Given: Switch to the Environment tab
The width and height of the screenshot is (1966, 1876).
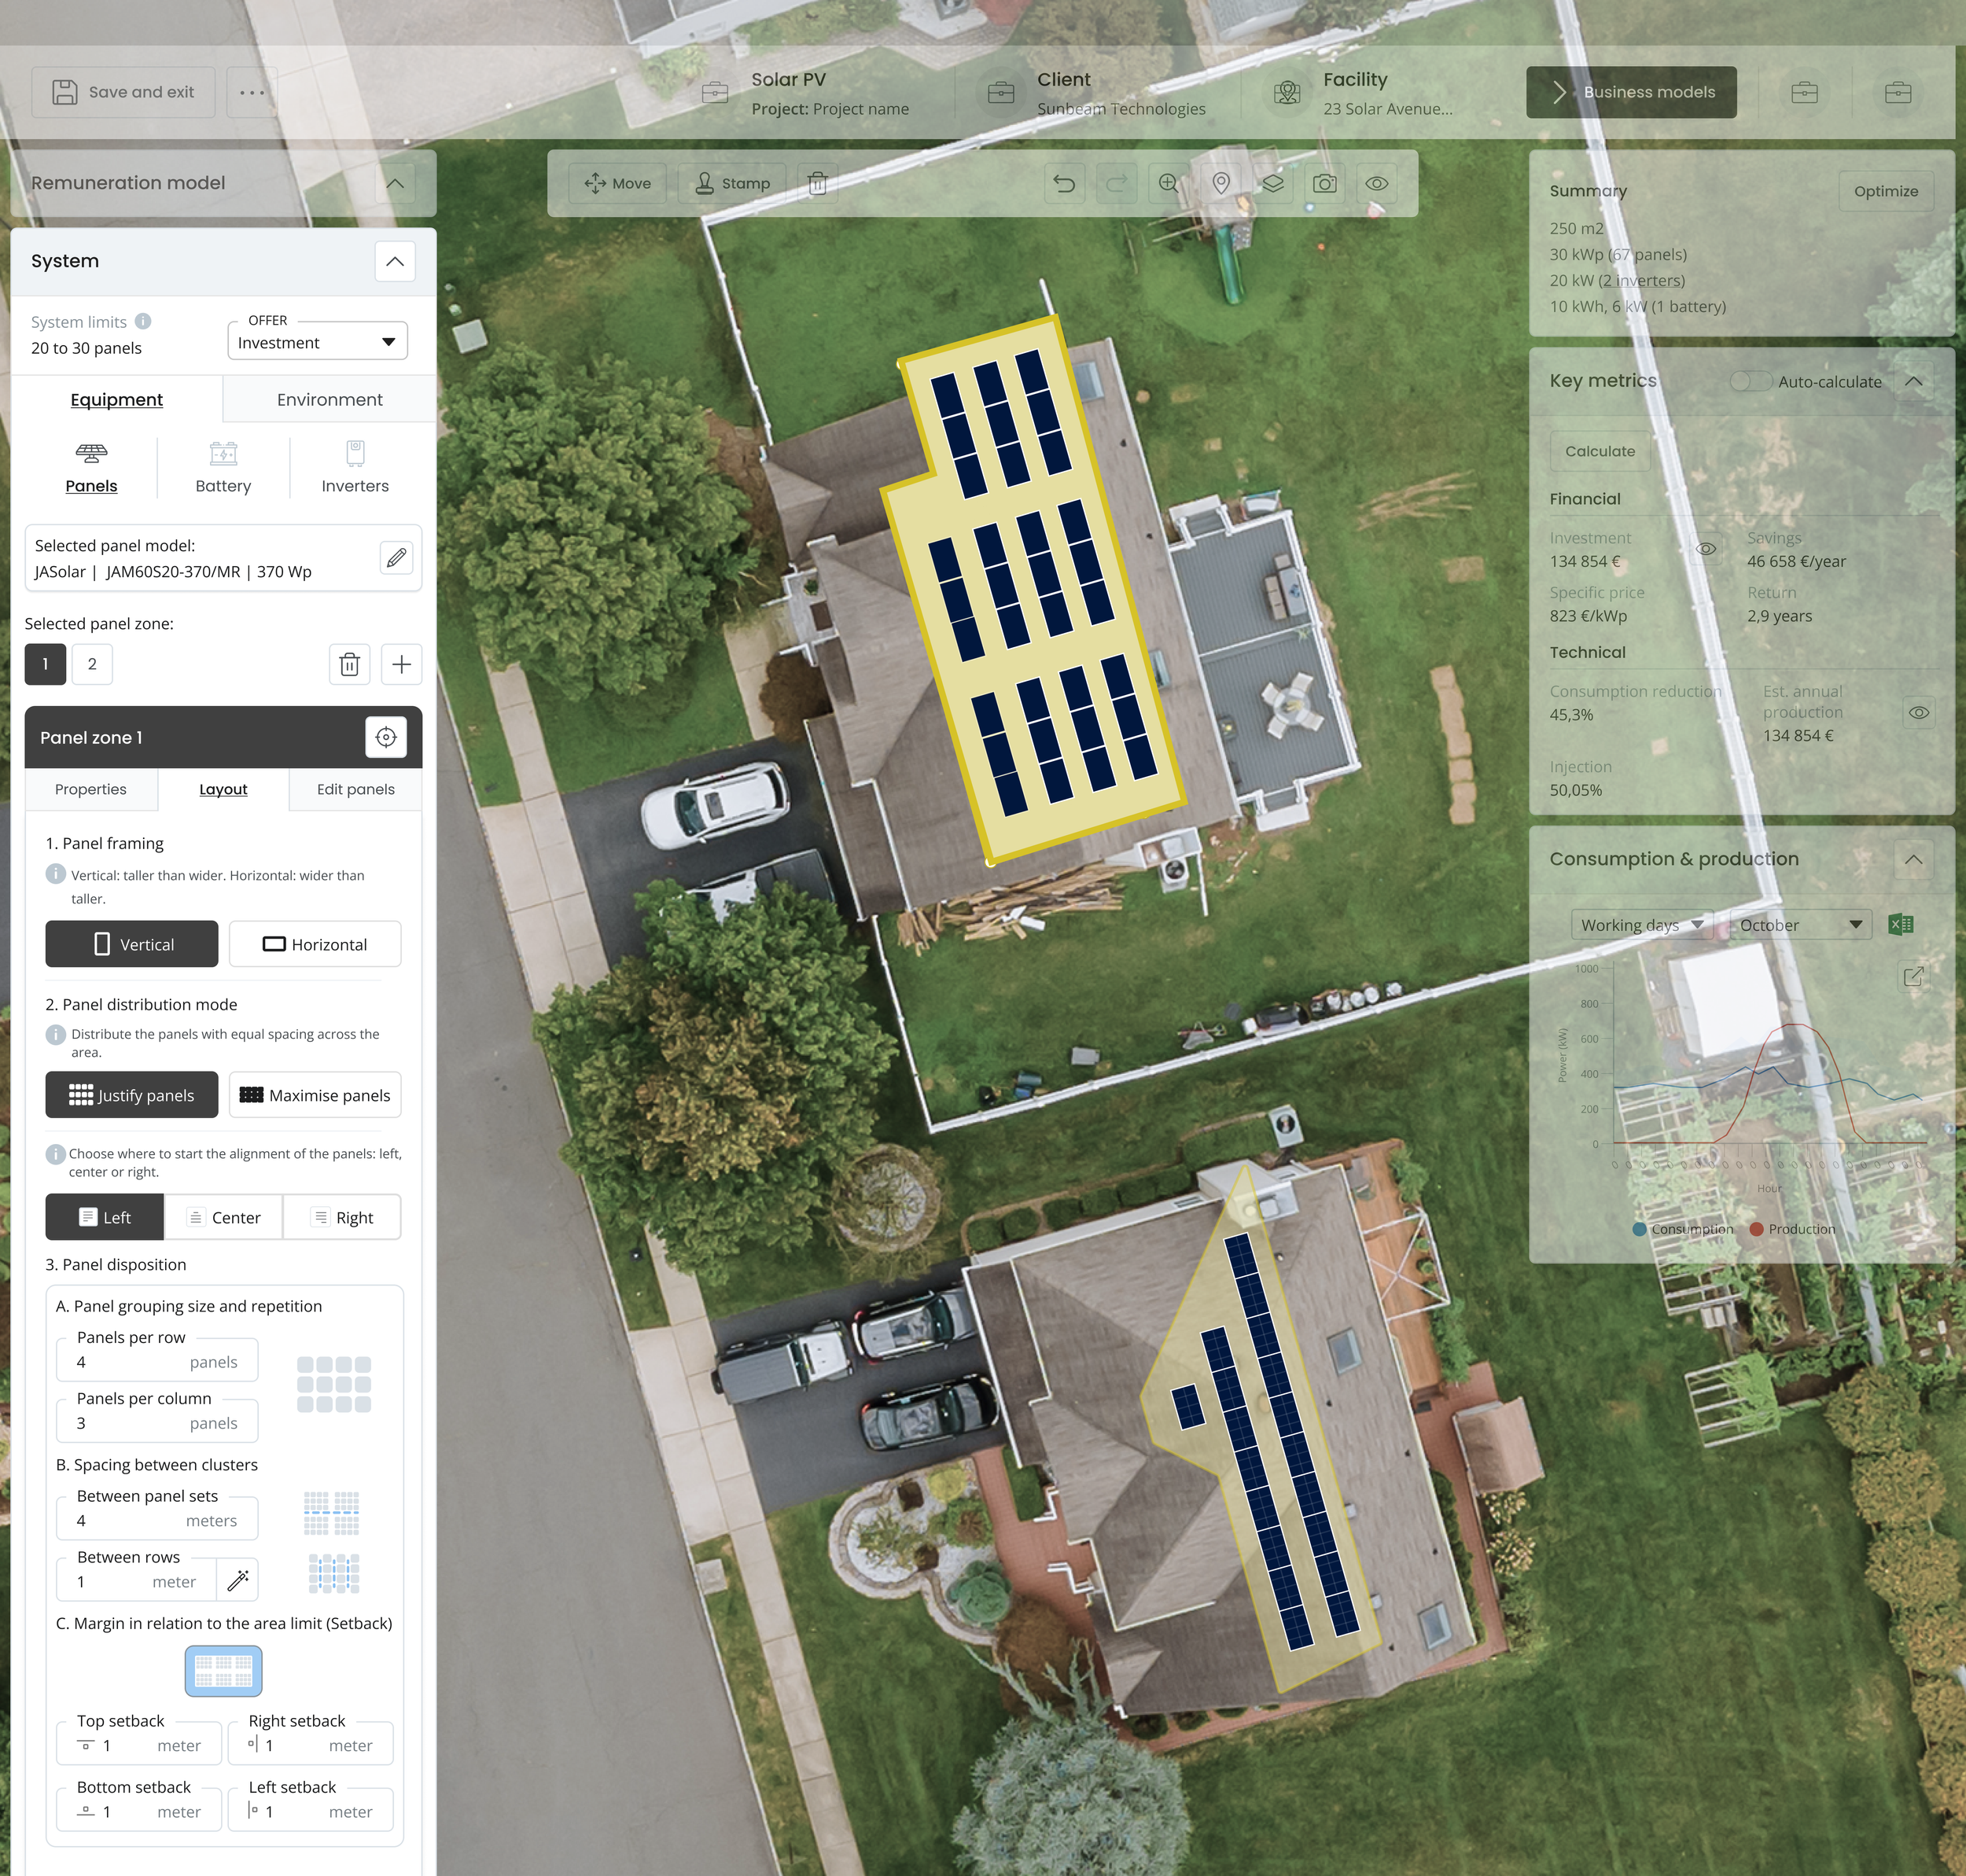Looking at the screenshot, I should point(329,400).
